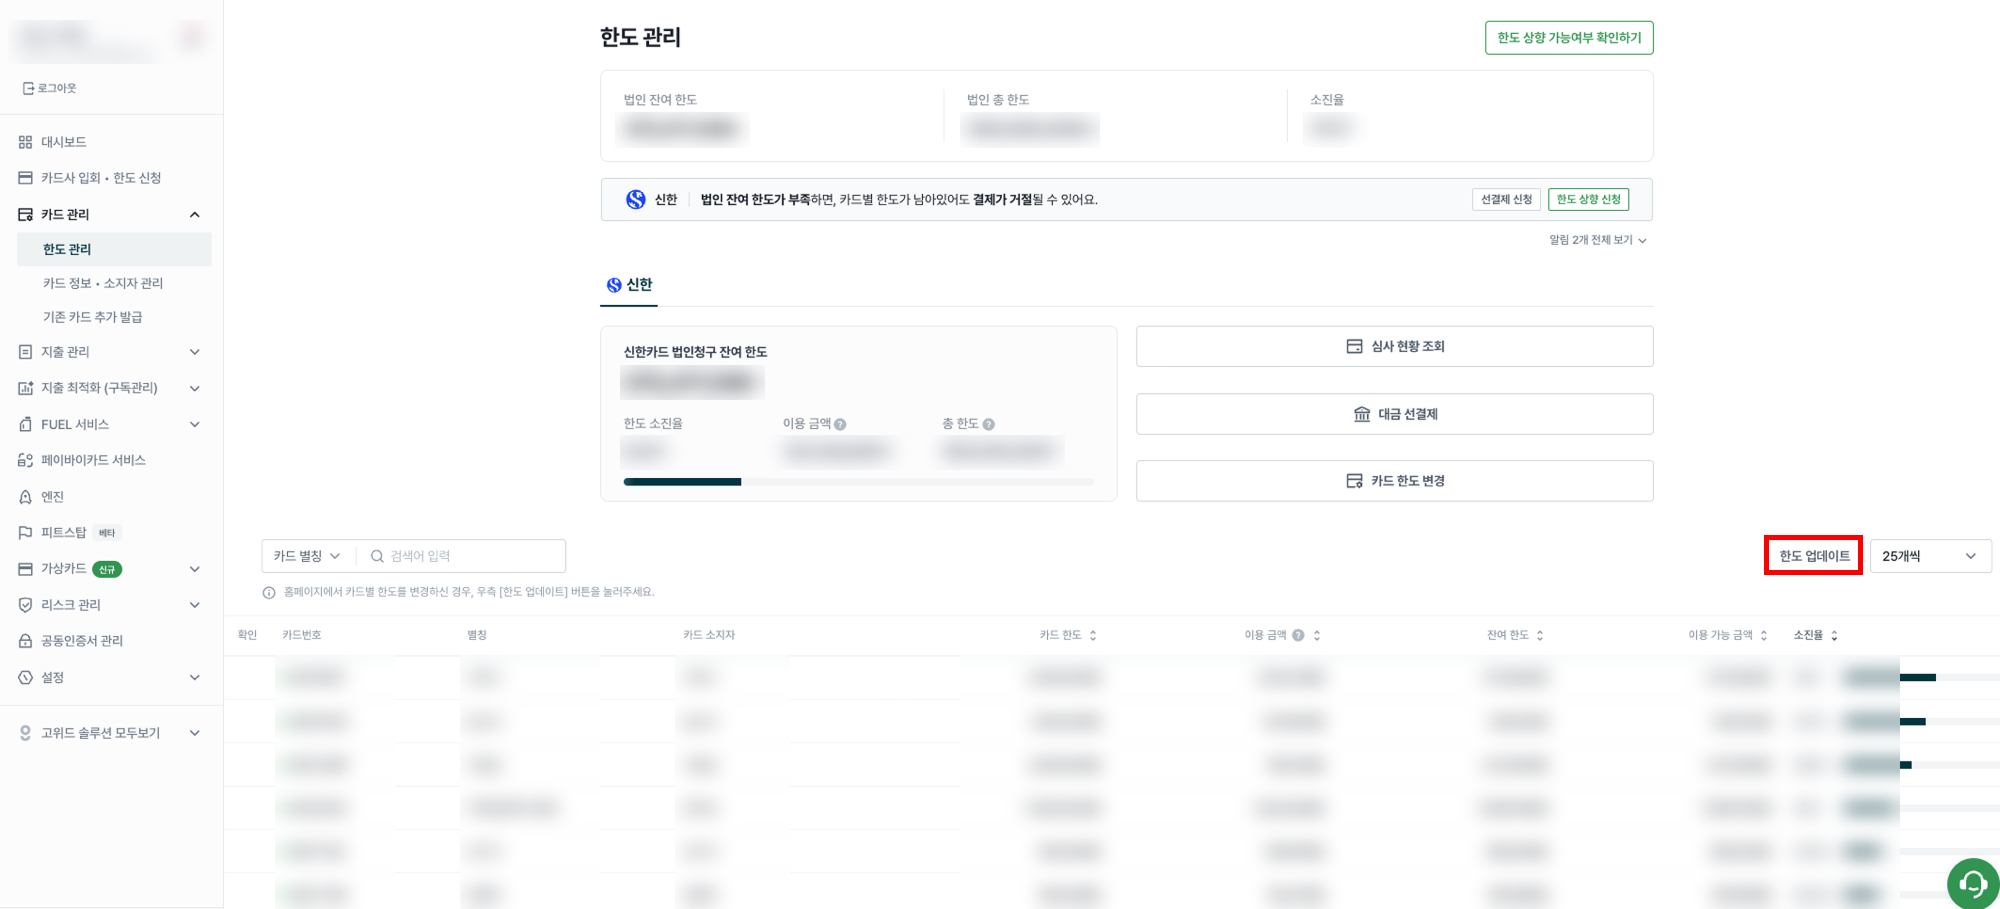
Task: Sort table by 이용 금액 column
Action: coord(1317,635)
